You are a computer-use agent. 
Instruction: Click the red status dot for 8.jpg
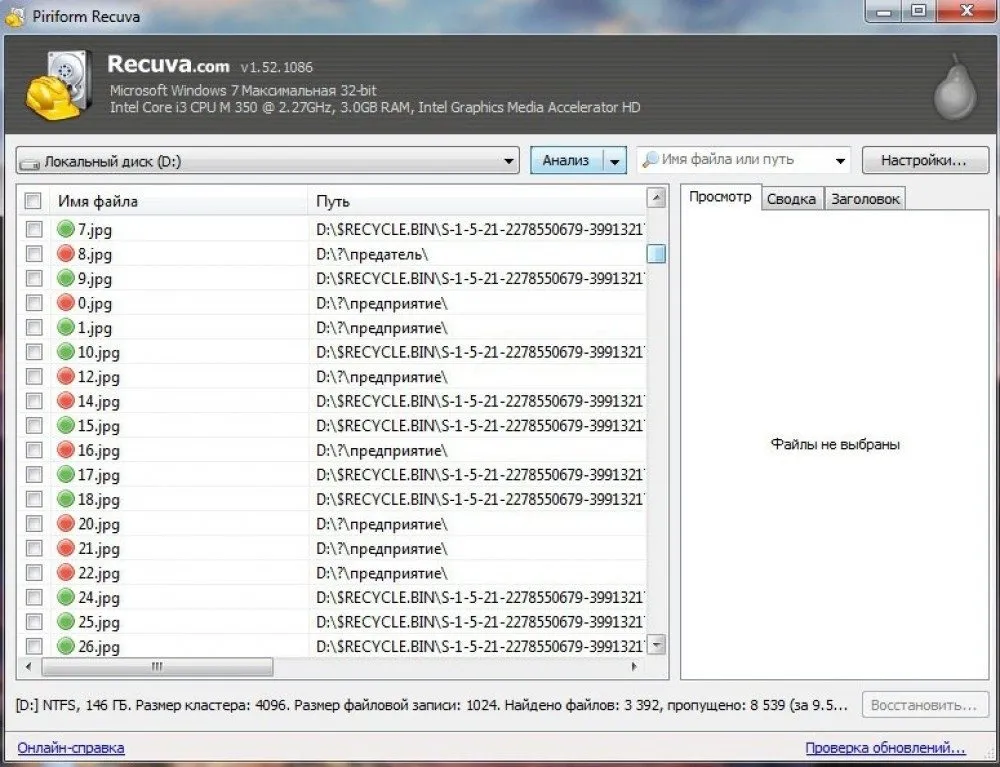66,253
